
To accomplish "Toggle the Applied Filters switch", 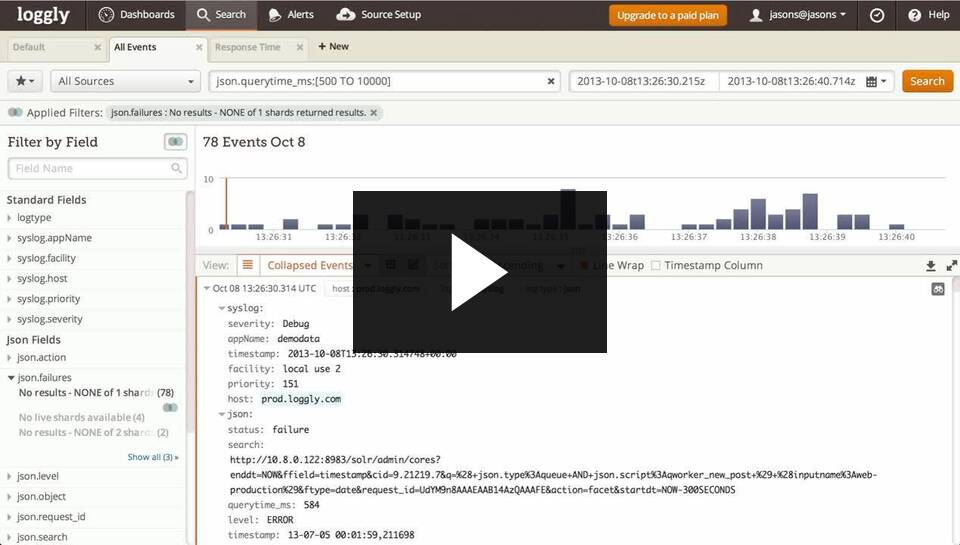I will [x=15, y=112].
